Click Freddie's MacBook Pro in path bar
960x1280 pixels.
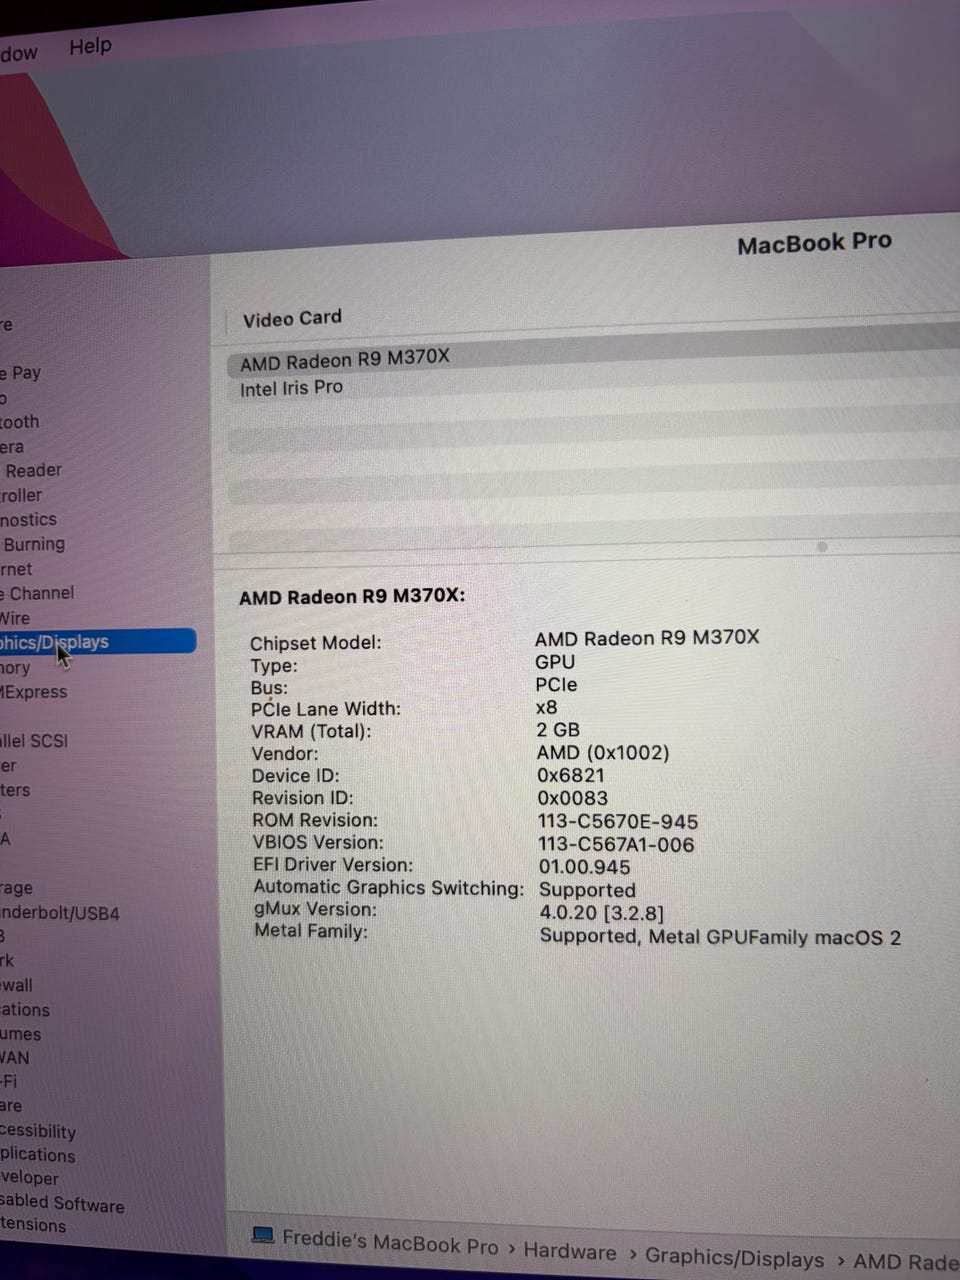coord(390,1243)
